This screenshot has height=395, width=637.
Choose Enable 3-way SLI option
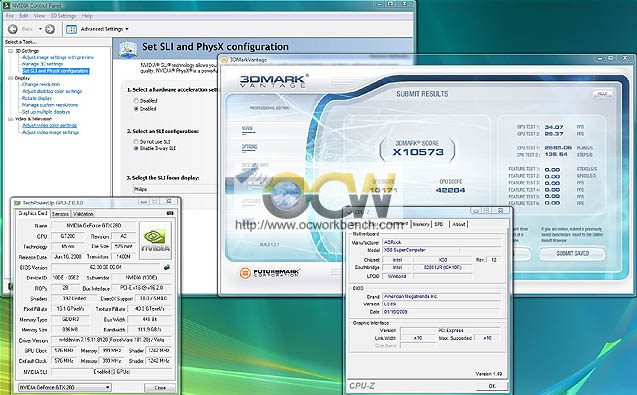136,149
